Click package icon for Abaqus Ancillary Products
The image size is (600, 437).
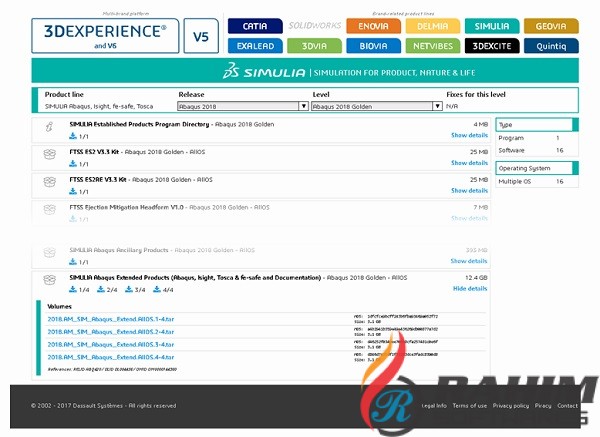[50, 252]
